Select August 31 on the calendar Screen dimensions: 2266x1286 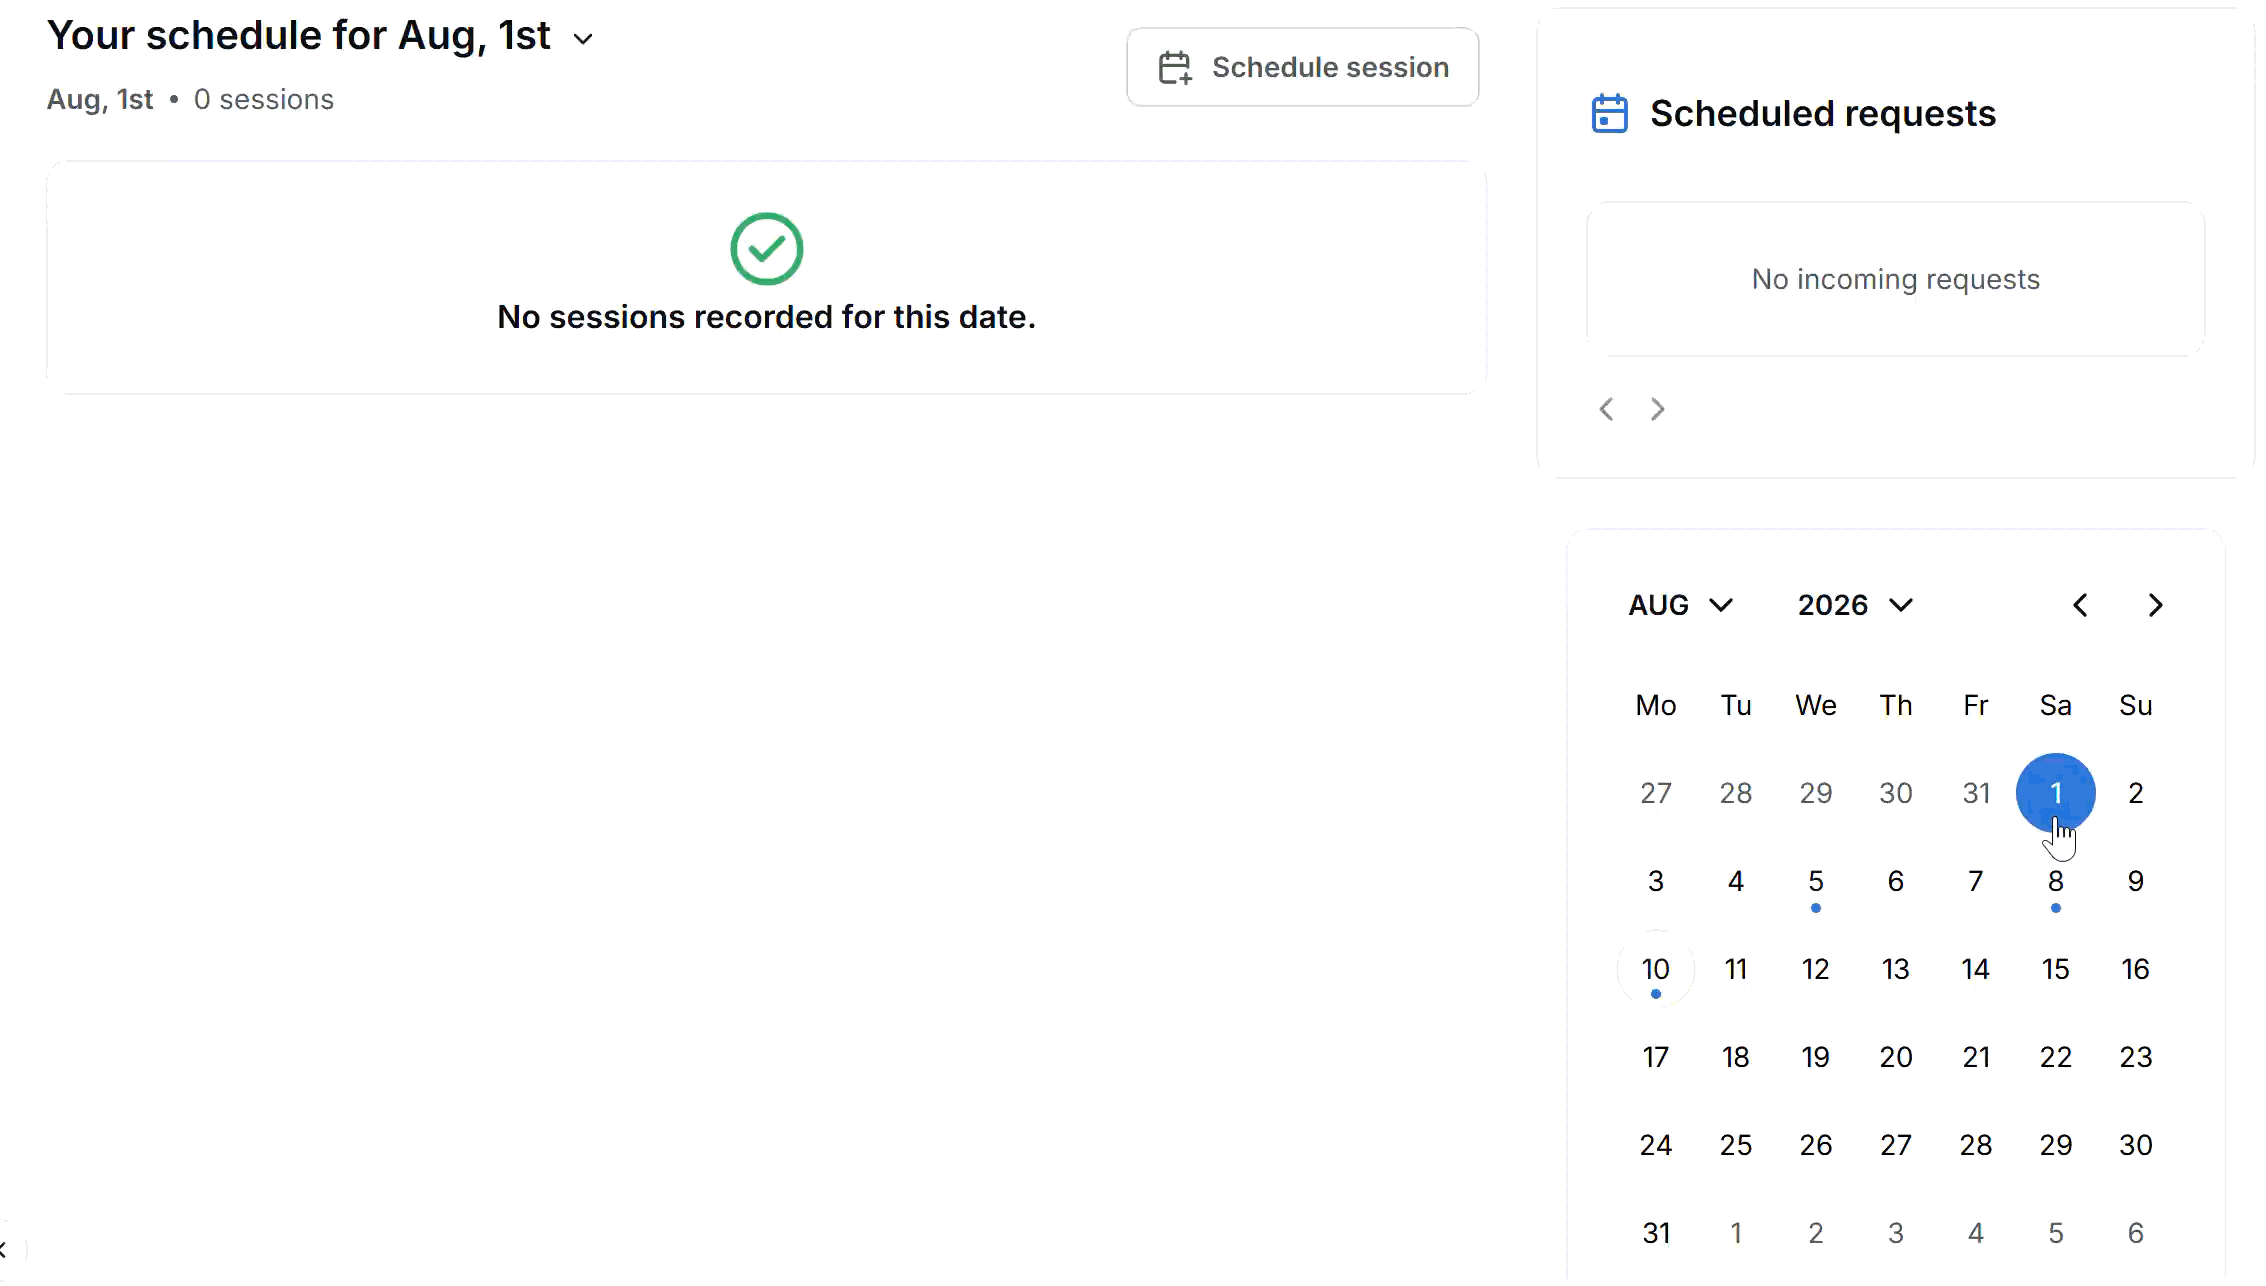(x=1656, y=1233)
